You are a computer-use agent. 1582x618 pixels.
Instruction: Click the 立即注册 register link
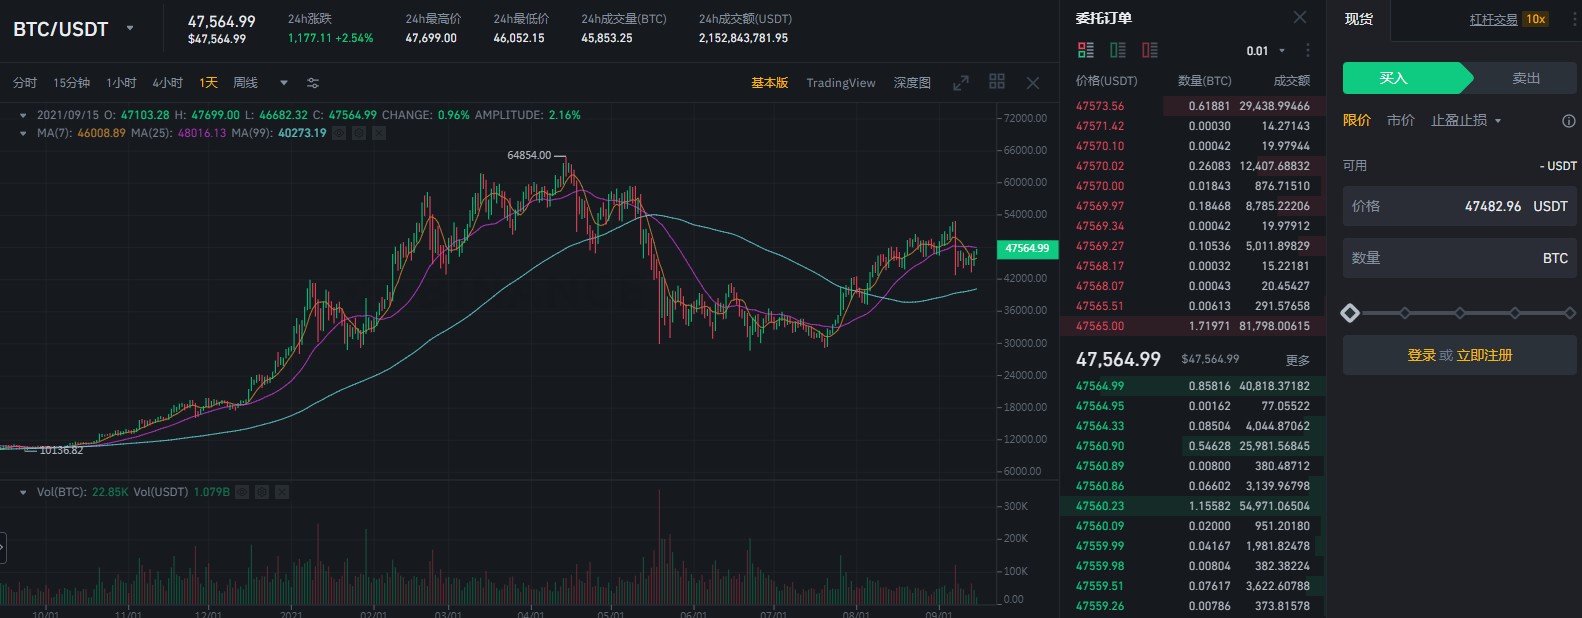[1485, 355]
